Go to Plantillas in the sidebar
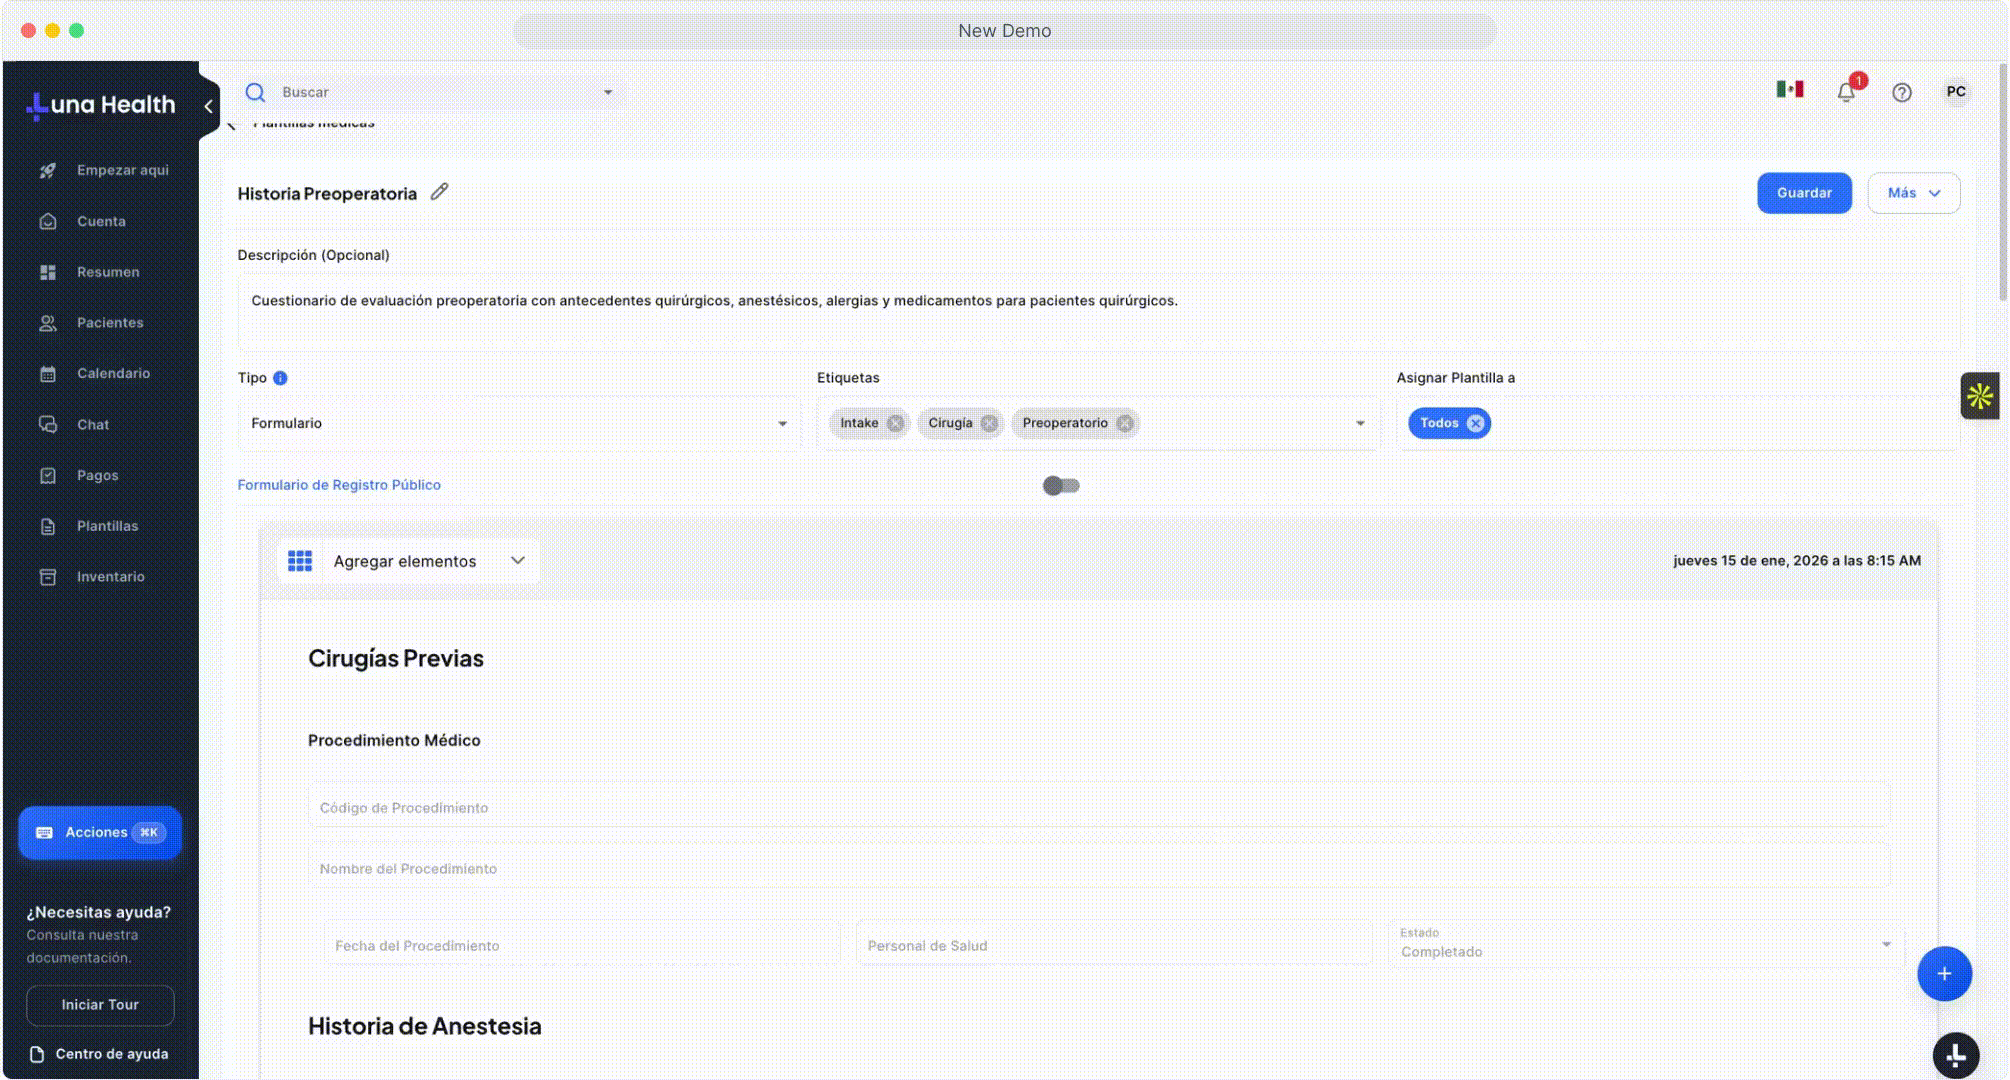2010x1080 pixels. point(107,526)
